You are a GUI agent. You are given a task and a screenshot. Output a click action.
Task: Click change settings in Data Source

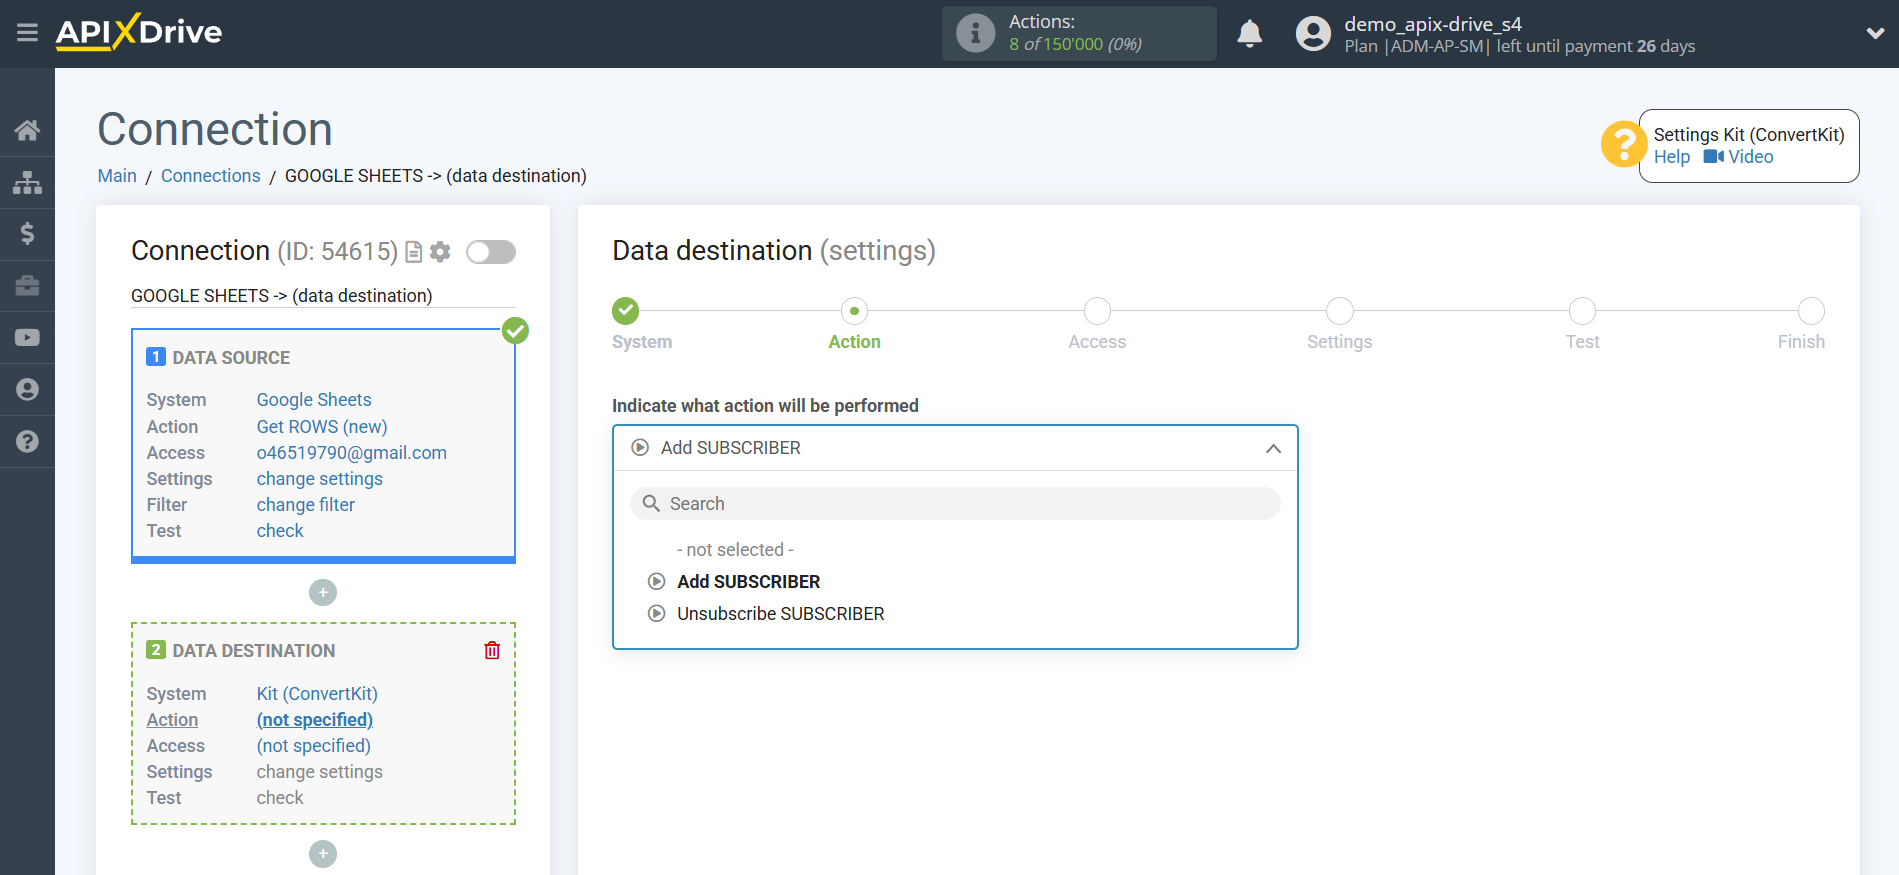[320, 479]
